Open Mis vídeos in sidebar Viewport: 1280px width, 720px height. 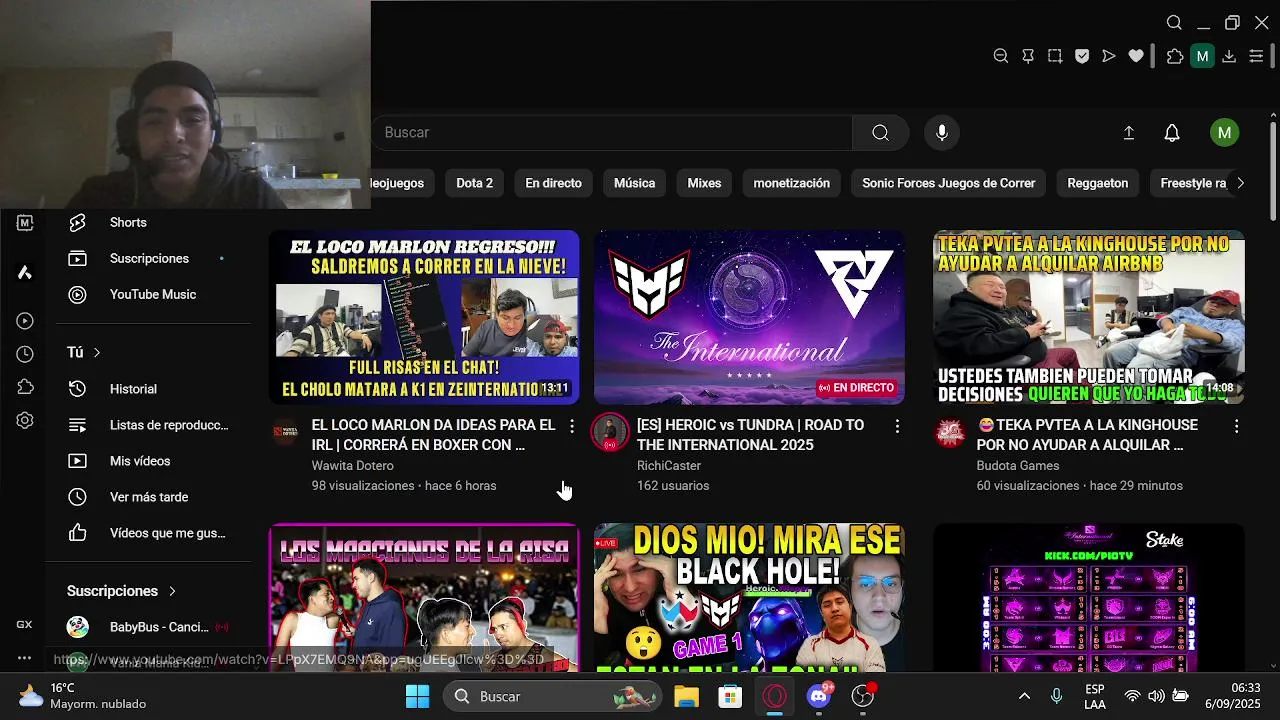click(x=152, y=461)
